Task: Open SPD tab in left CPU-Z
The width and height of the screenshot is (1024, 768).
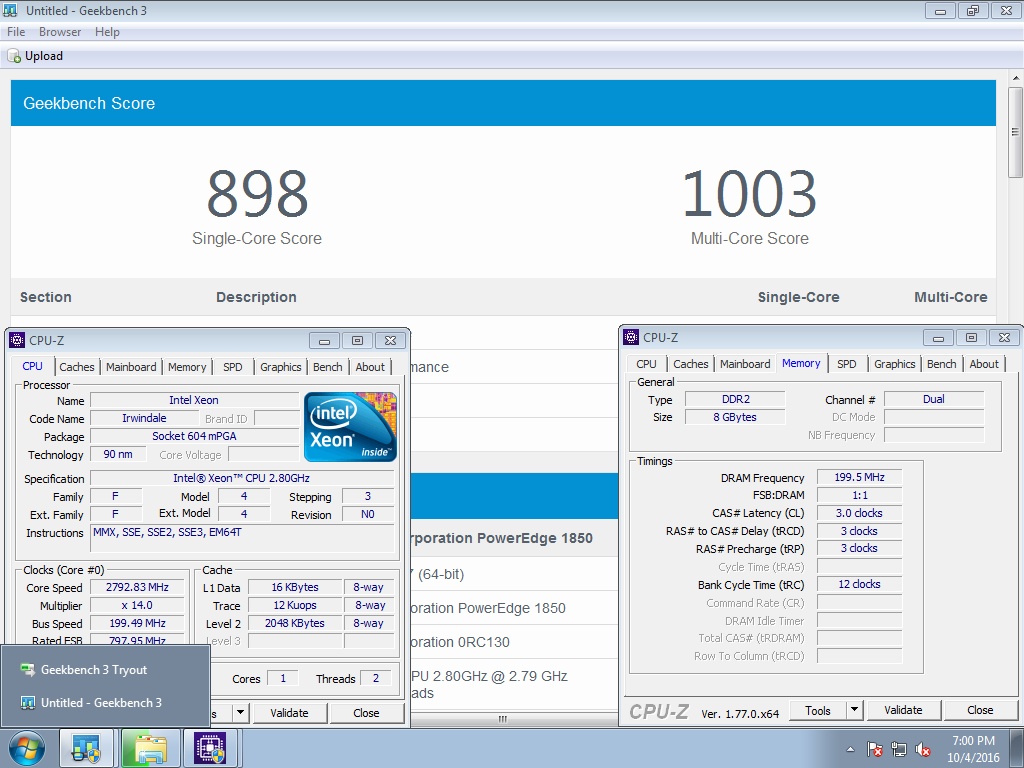Action: pyautogui.click(x=232, y=367)
